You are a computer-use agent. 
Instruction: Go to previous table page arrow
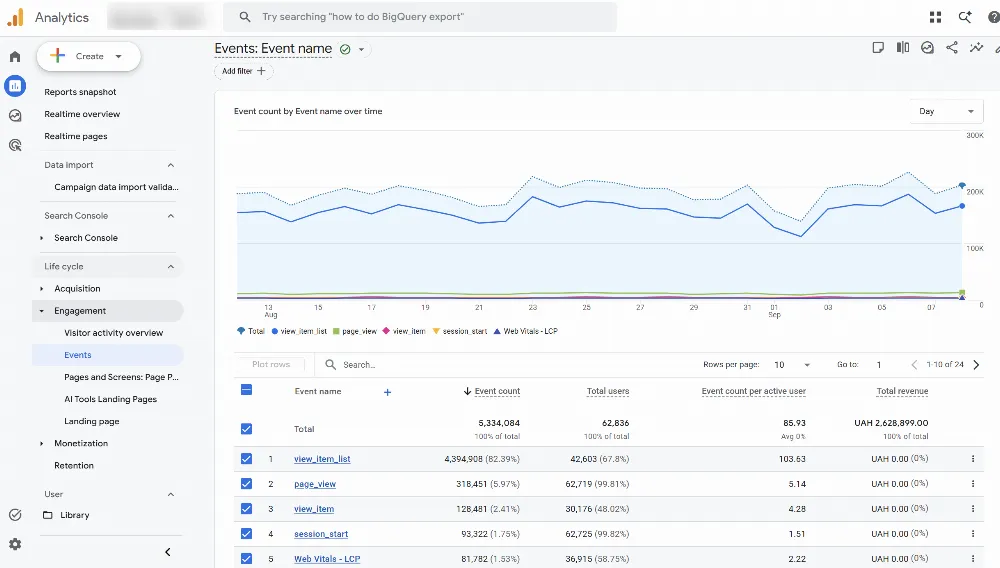914,365
